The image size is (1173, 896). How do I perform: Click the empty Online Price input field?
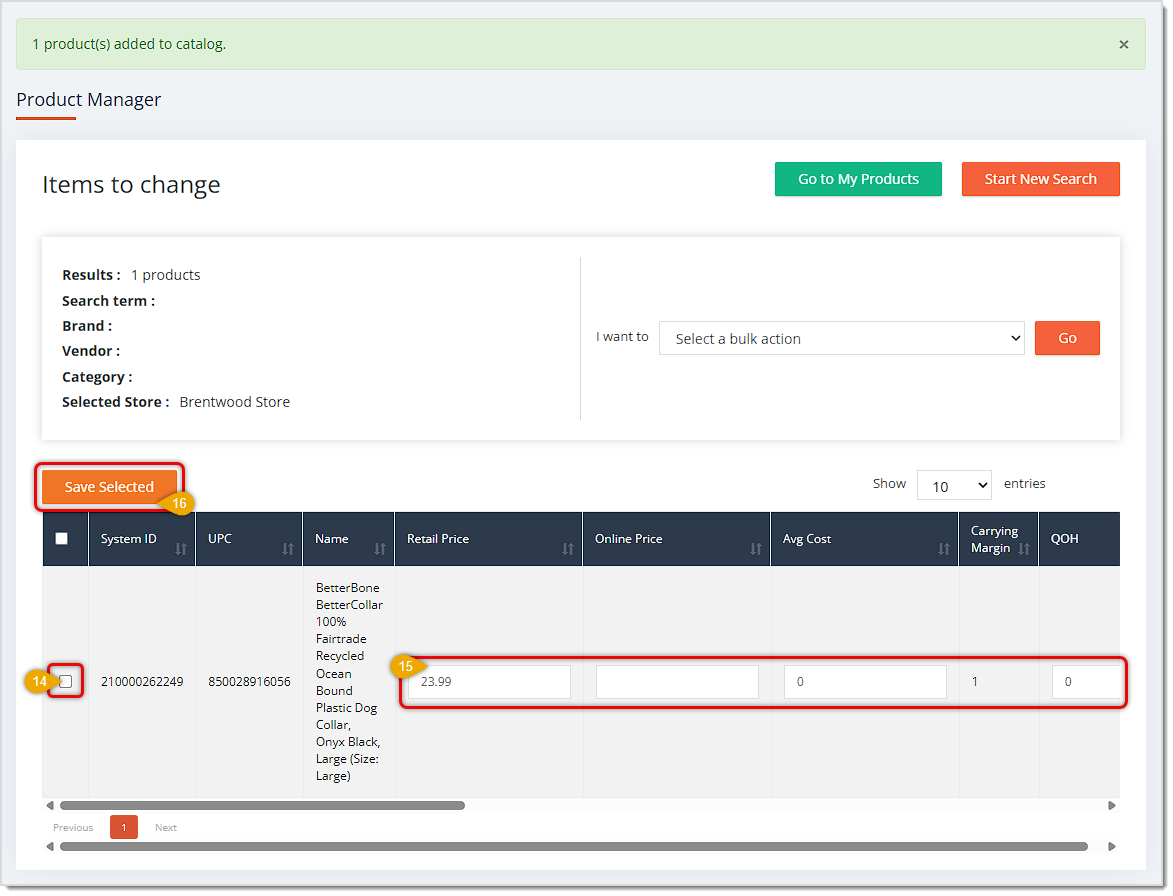click(x=677, y=682)
